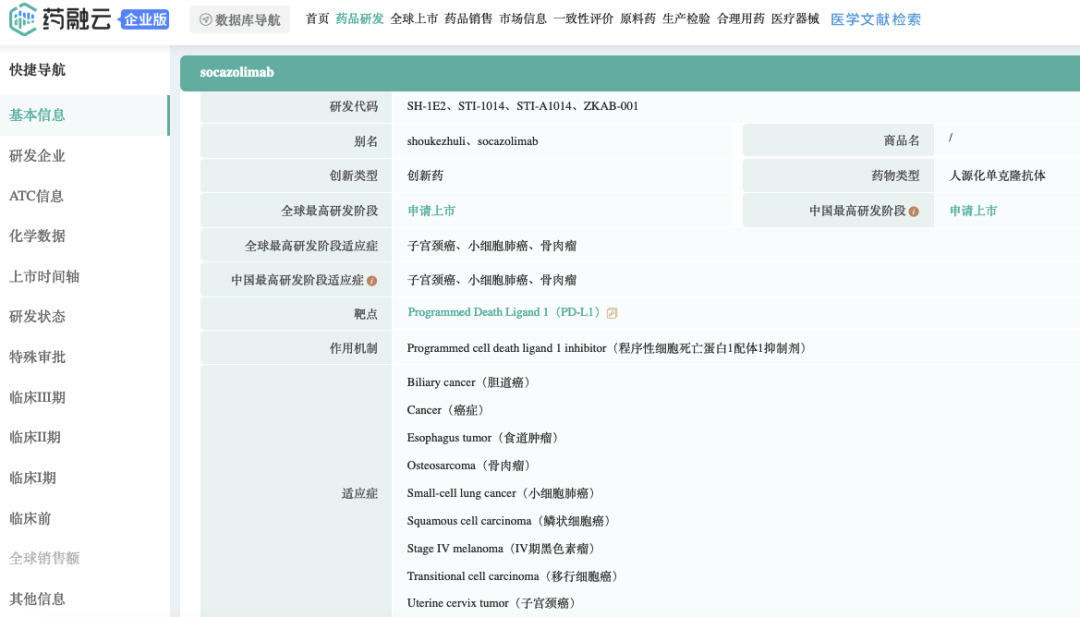Image resolution: width=1080 pixels, height=617 pixels.
Task: Jump to 特殊审批 section
Action: [37, 357]
